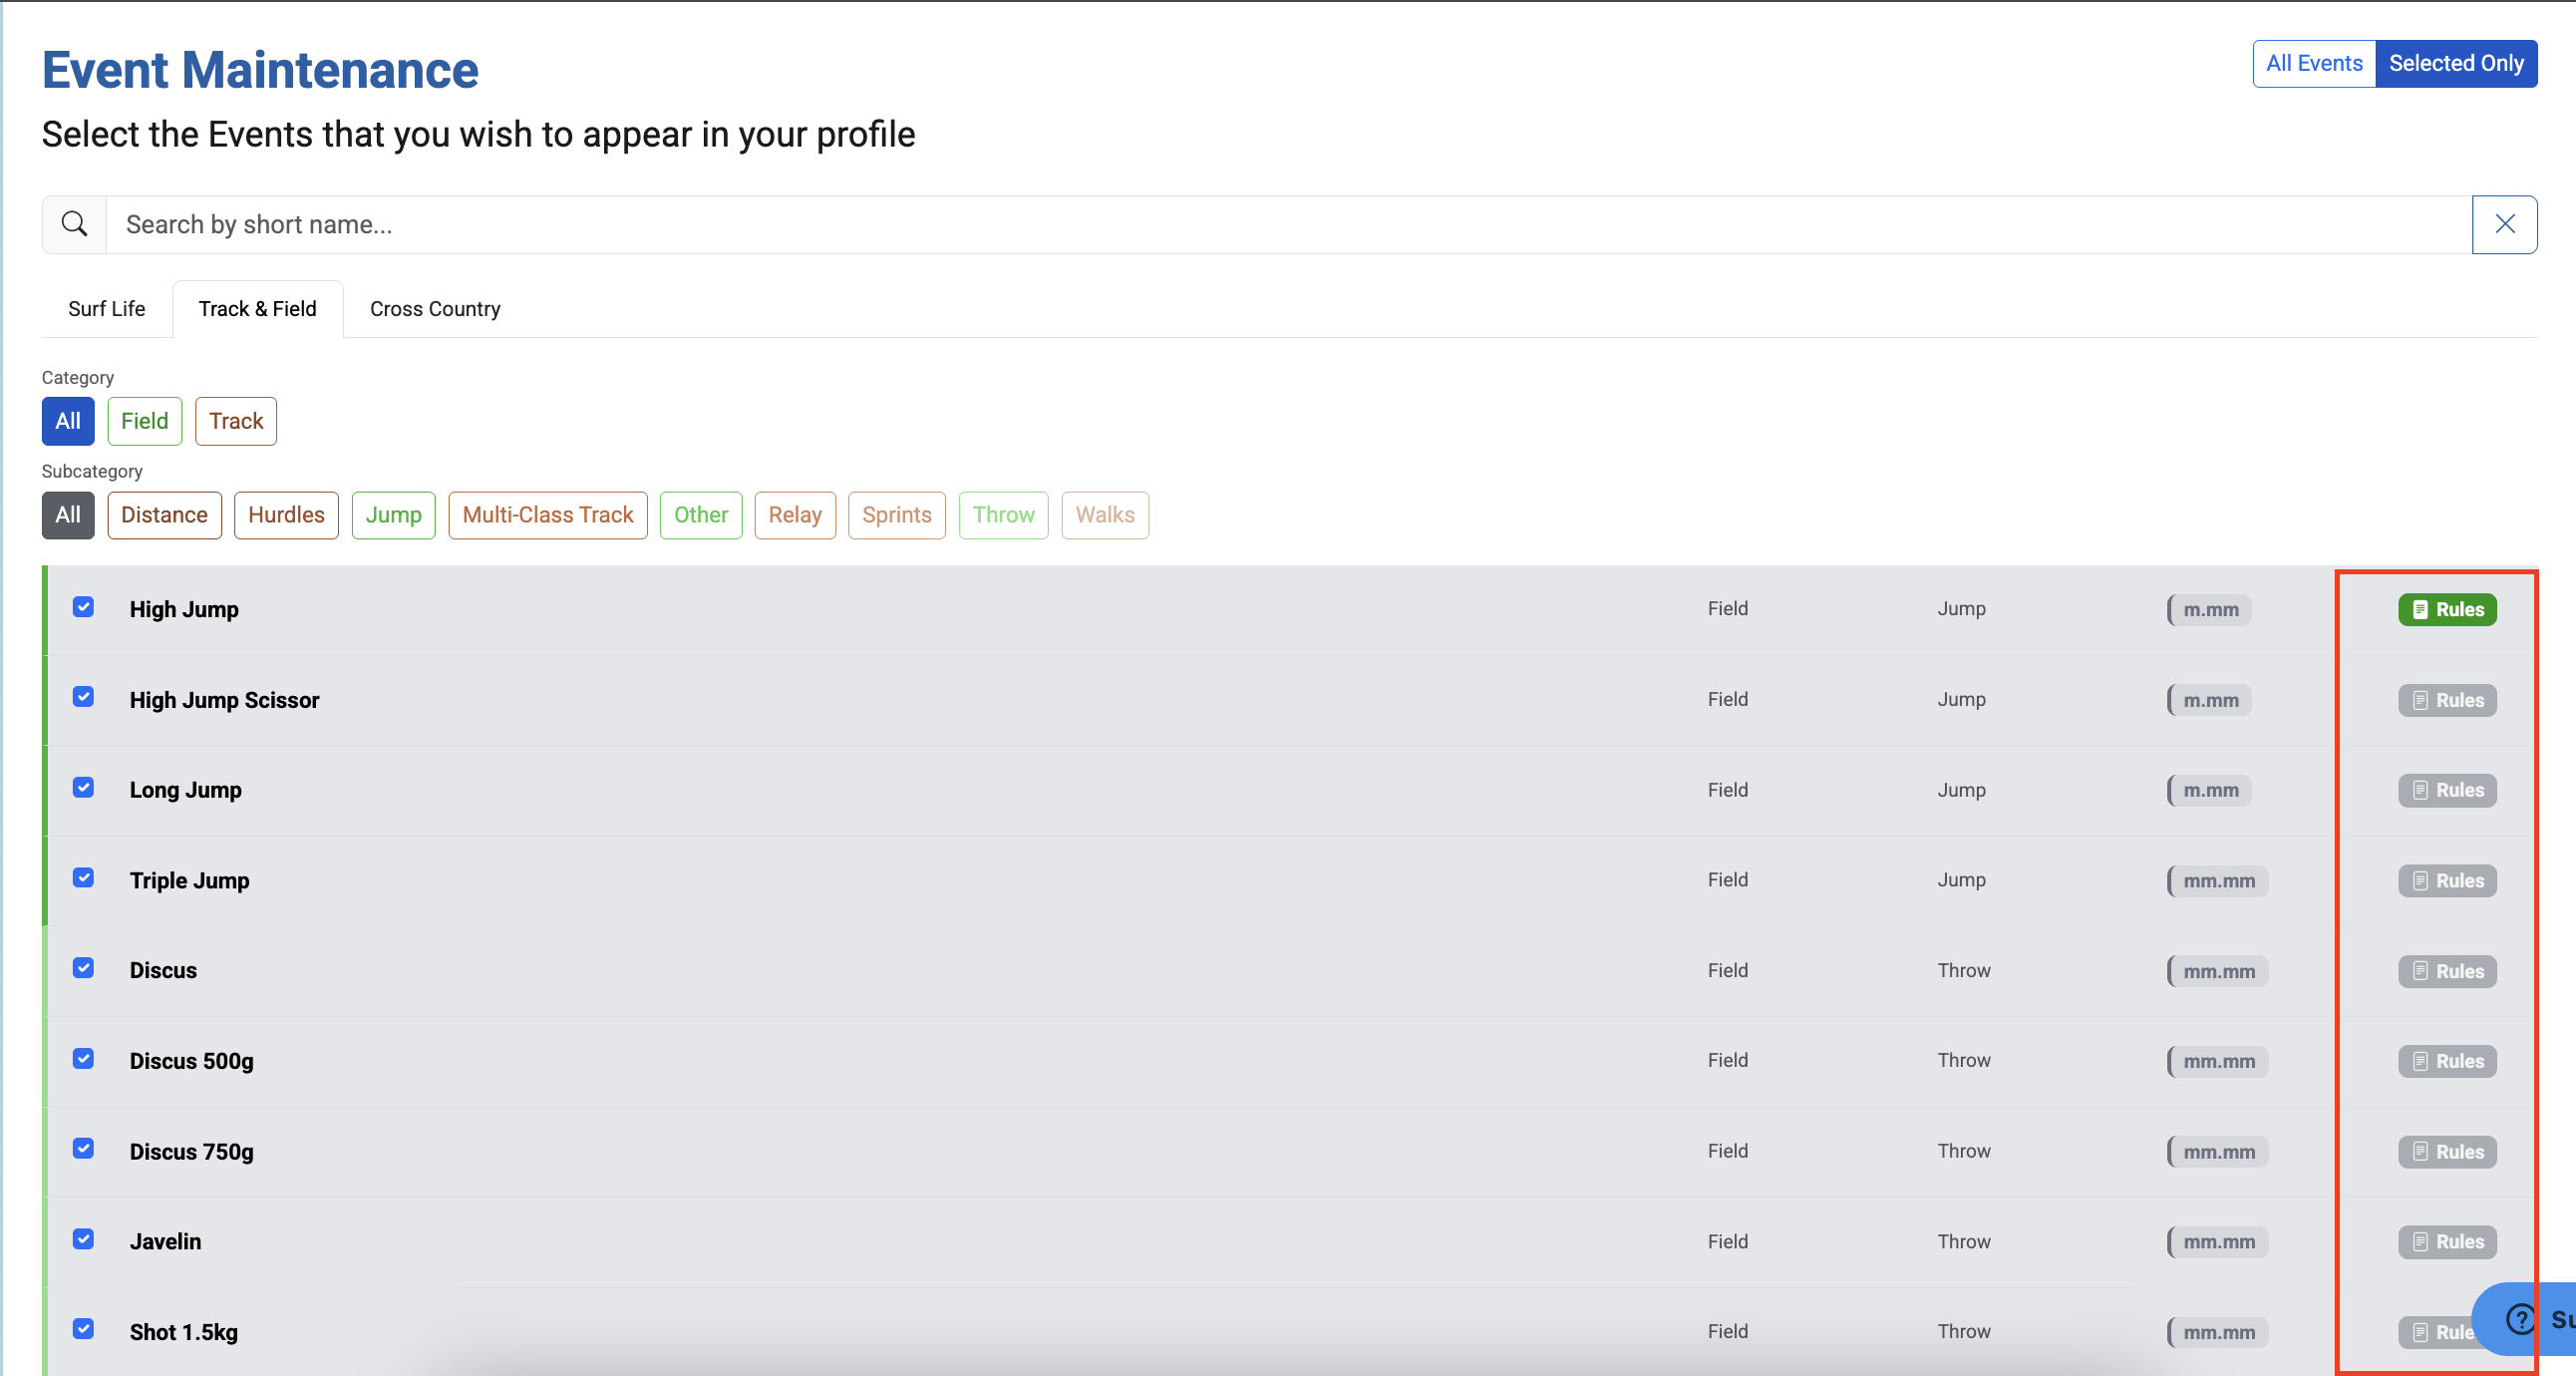The width and height of the screenshot is (2576, 1376).
Task: Filter by Other subcategory
Action: click(701, 515)
